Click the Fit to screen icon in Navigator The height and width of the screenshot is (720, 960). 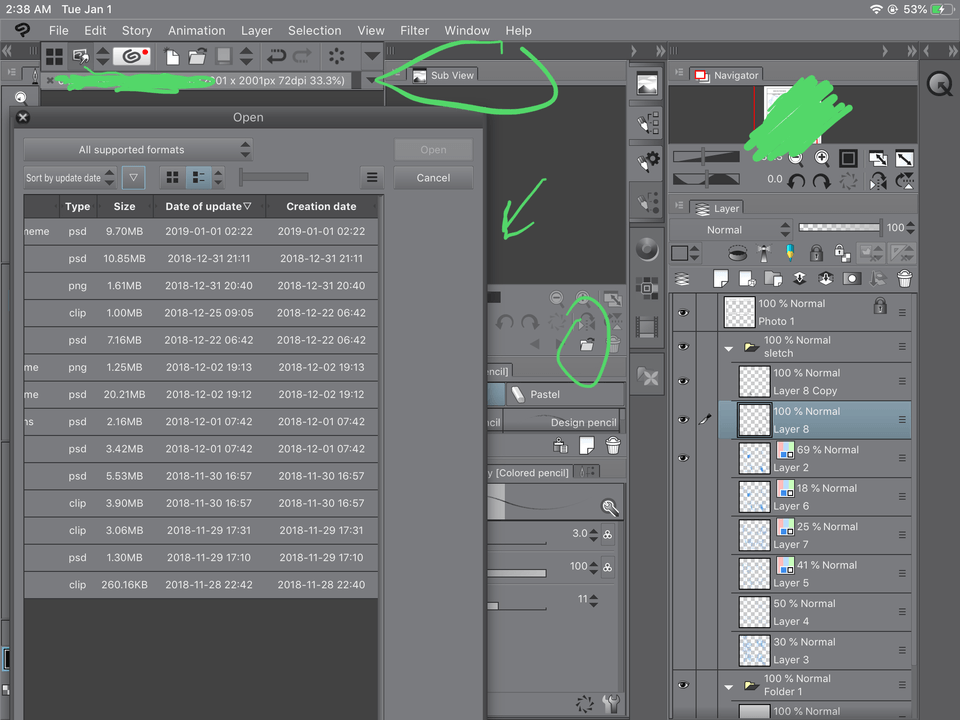click(848, 159)
